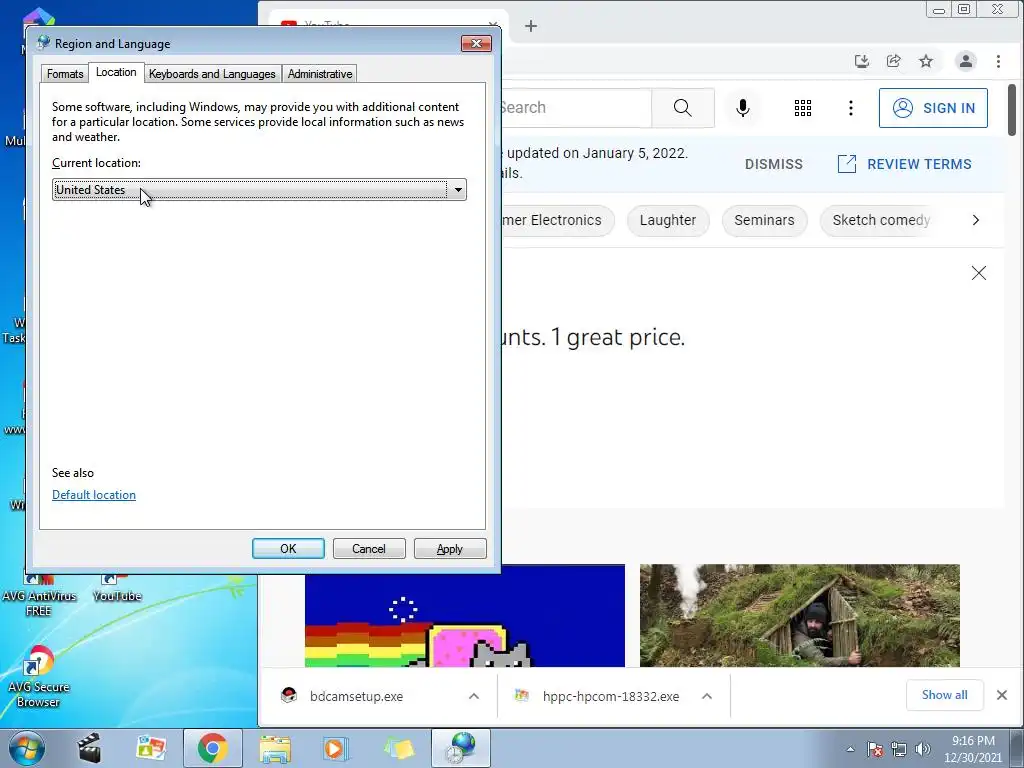Click the YouTube search field
Image resolution: width=1024 pixels, height=768 pixels.
click(x=575, y=108)
